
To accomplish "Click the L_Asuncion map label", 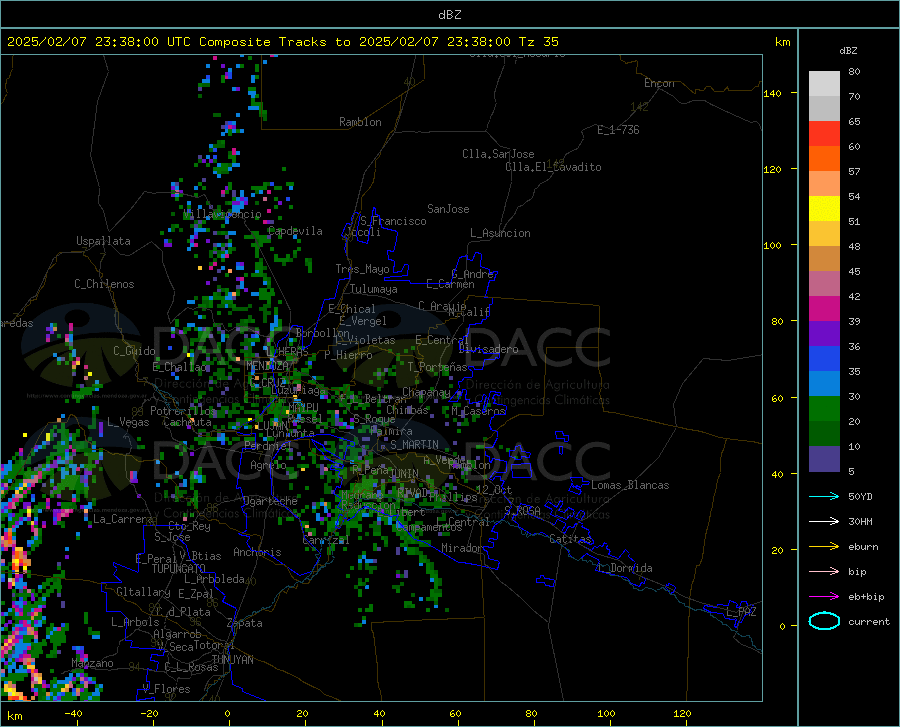I will pyautogui.click(x=500, y=233).
